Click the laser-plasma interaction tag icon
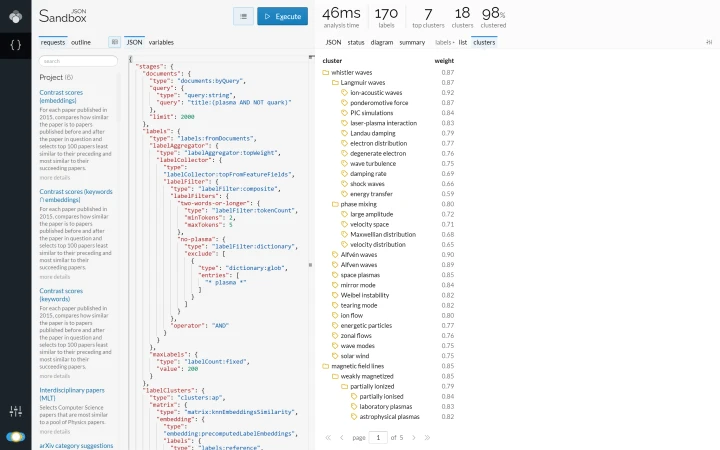720x450 pixels. tap(344, 123)
